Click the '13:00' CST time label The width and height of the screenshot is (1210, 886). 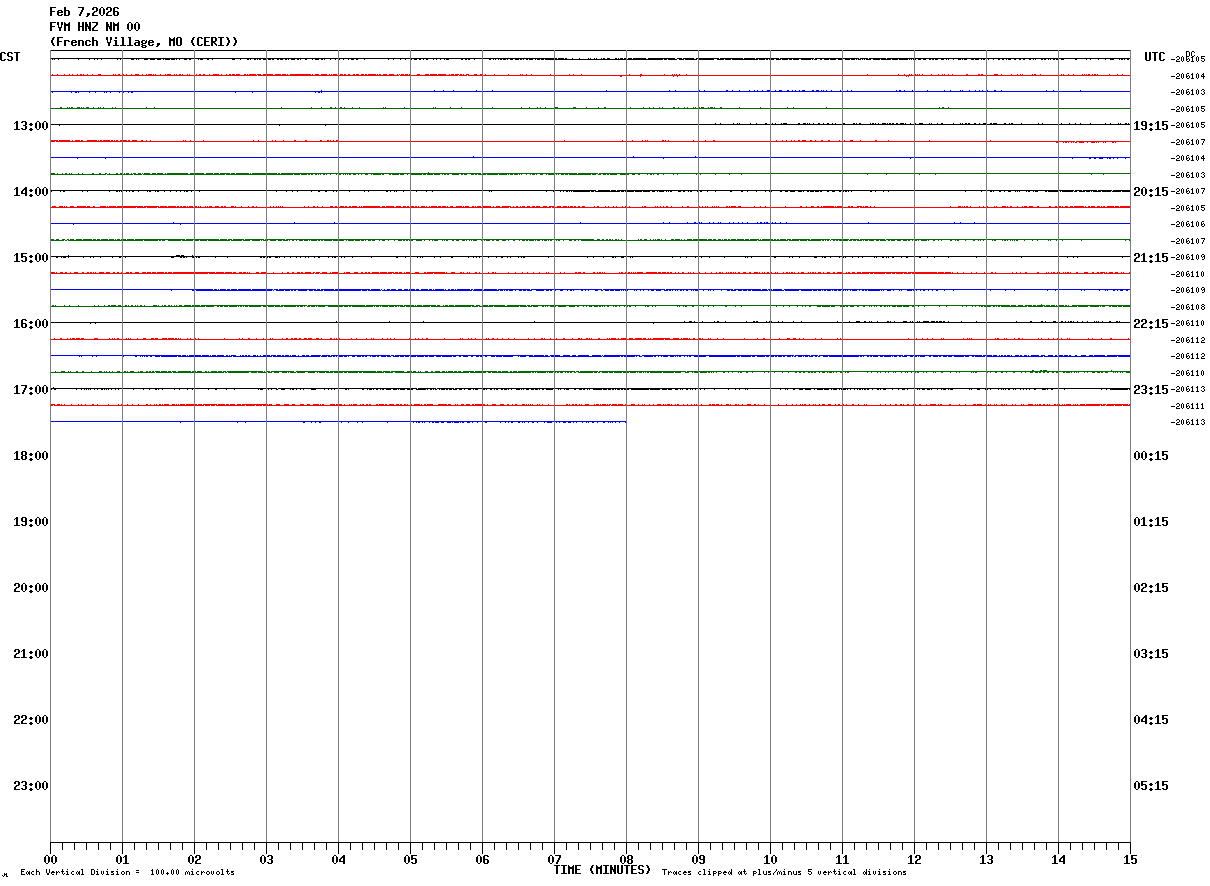[x=31, y=125]
